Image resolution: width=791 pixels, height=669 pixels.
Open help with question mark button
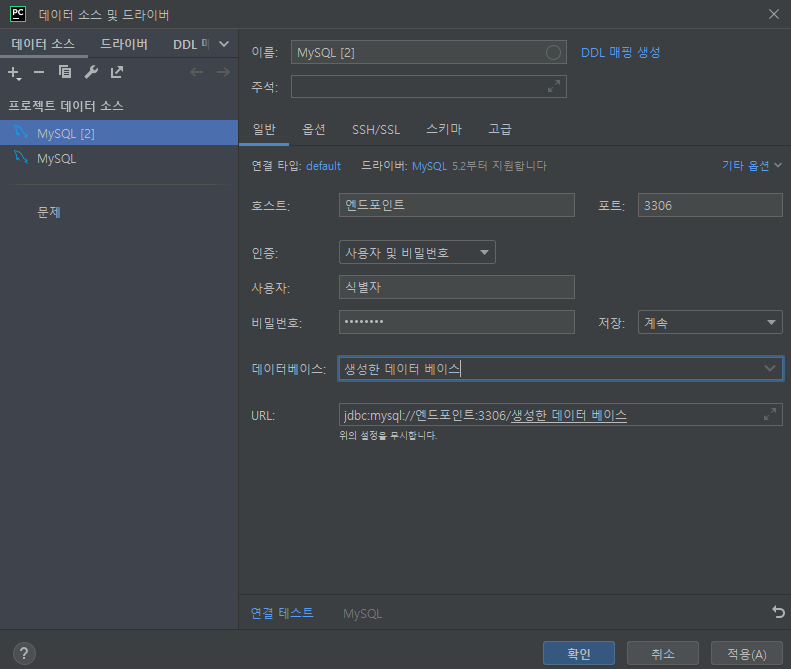pos(24,653)
